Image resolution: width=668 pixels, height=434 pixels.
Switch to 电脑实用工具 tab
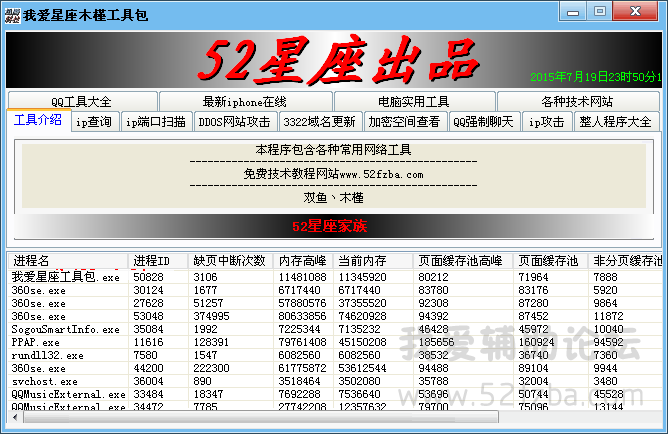(x=414, y=101)
